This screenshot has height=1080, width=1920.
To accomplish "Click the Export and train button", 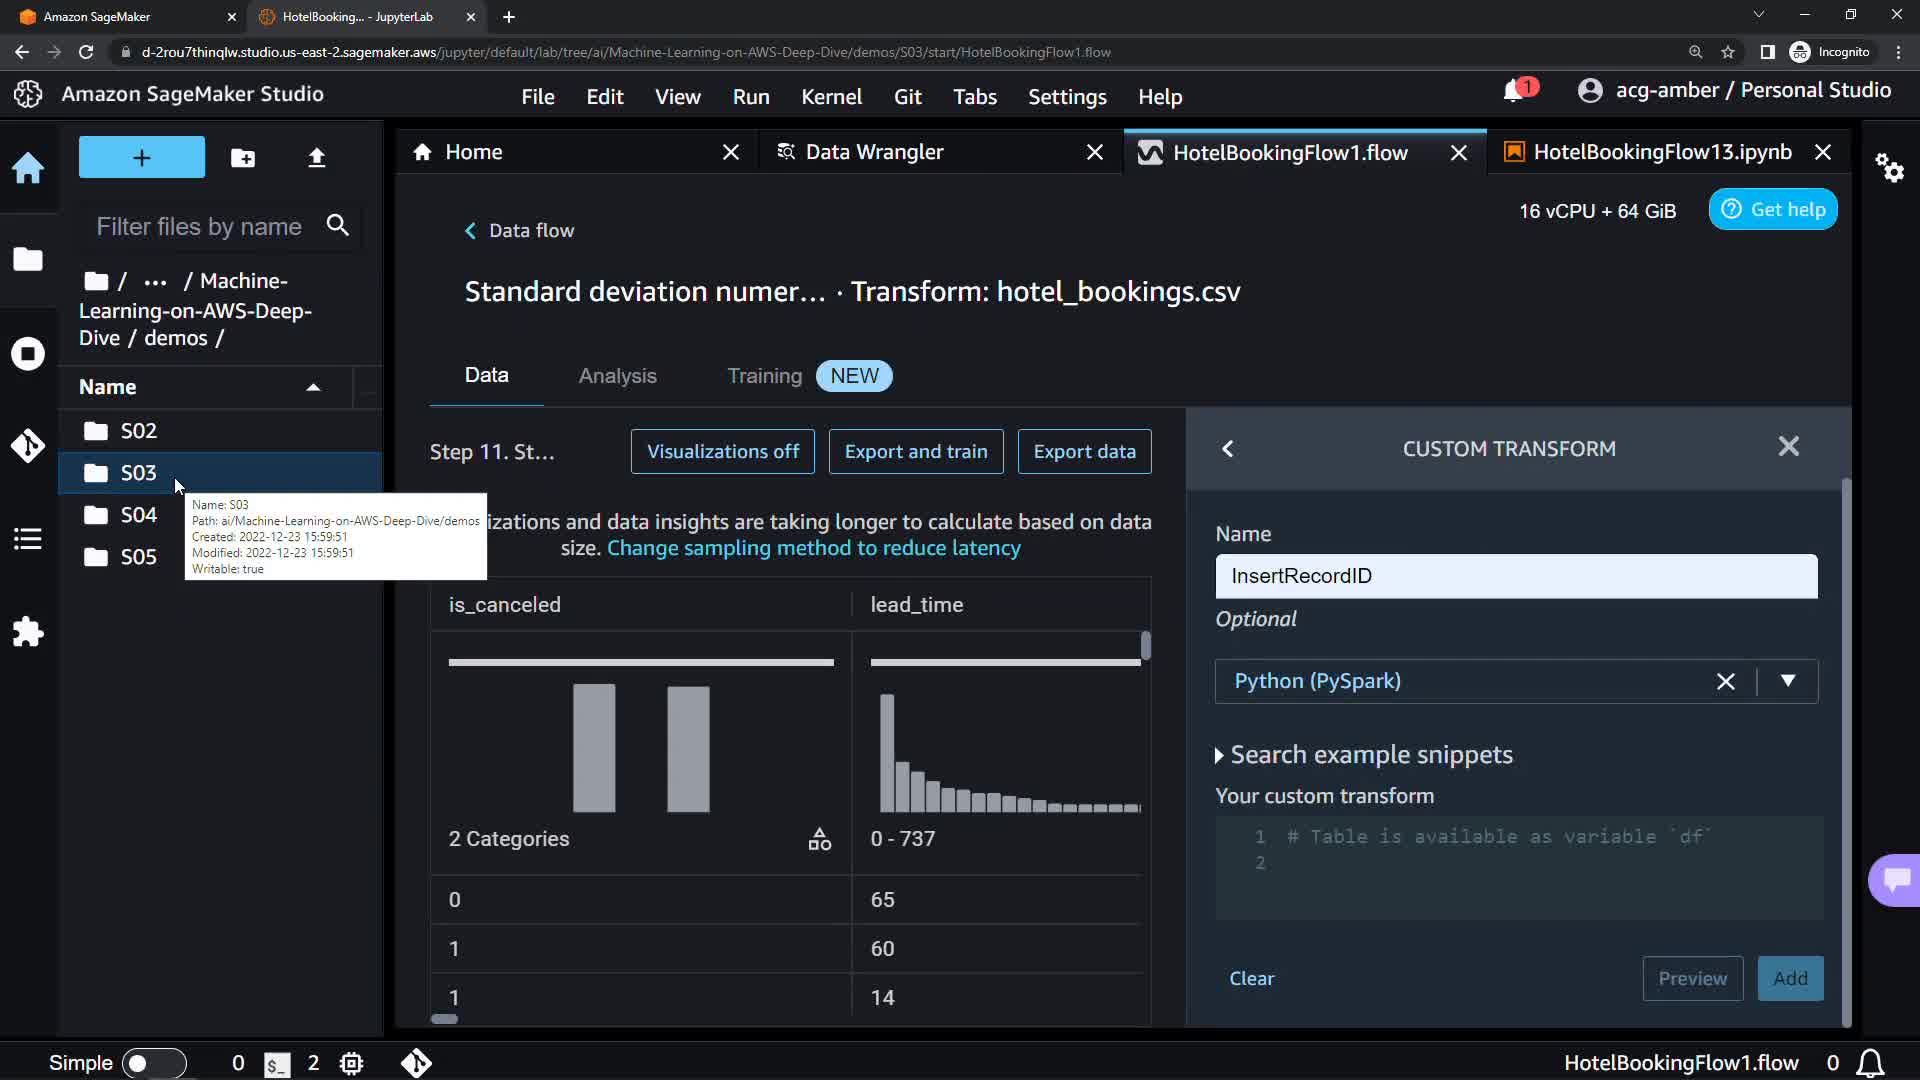I will tap(915, 452).
